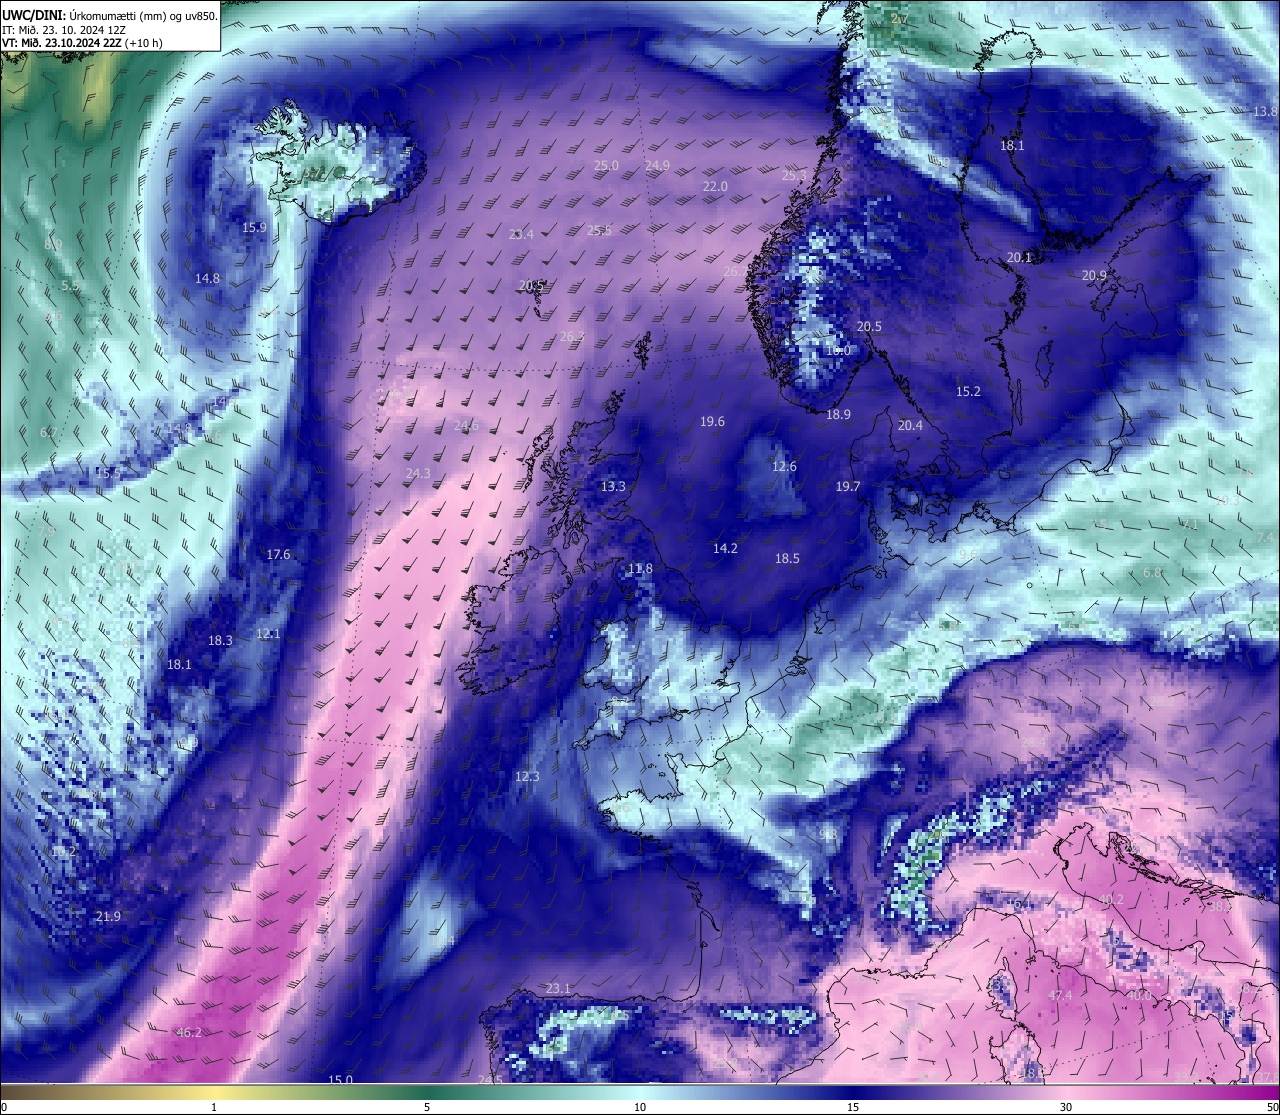Click the 18.3 value in the Atlantic
Screen dimensions: 1280x1115
[220, 640]
